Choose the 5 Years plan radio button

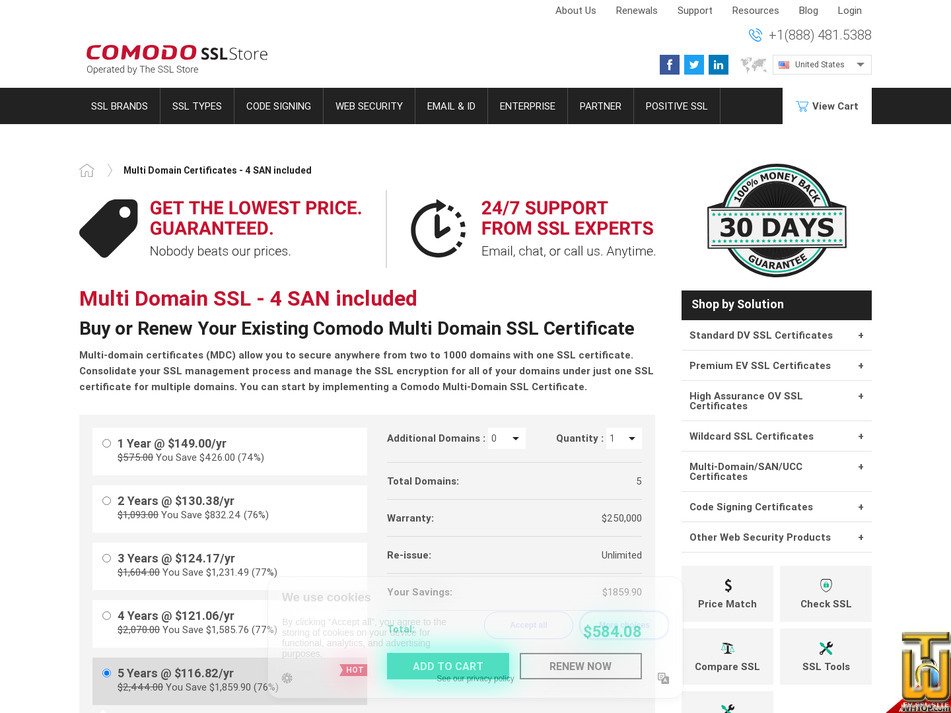point(107,672)
